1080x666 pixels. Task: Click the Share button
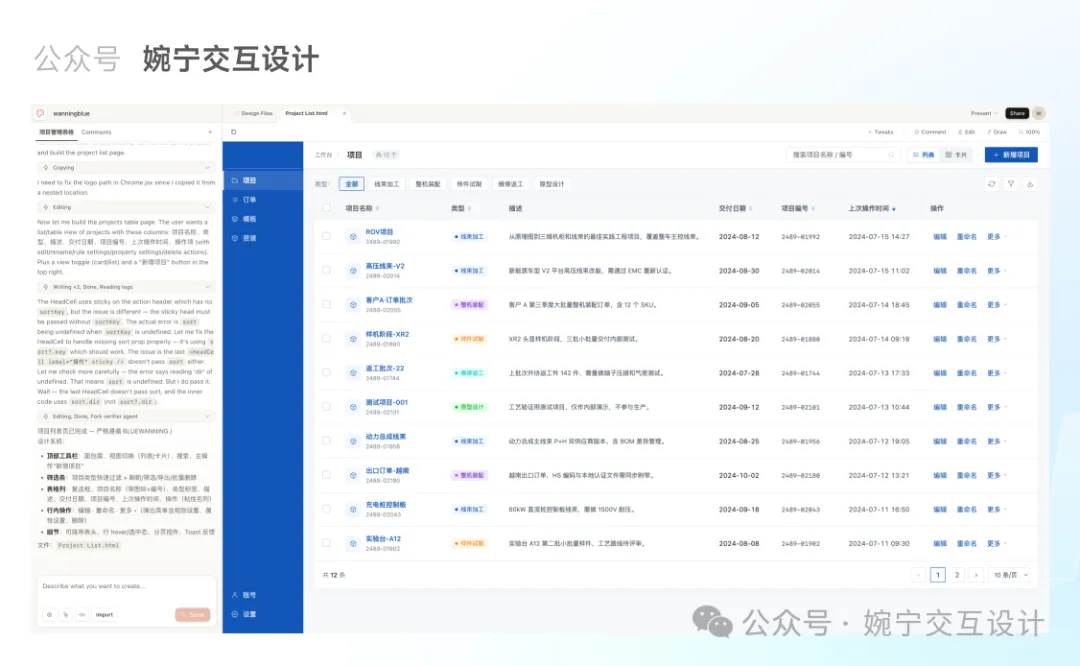1017,113
